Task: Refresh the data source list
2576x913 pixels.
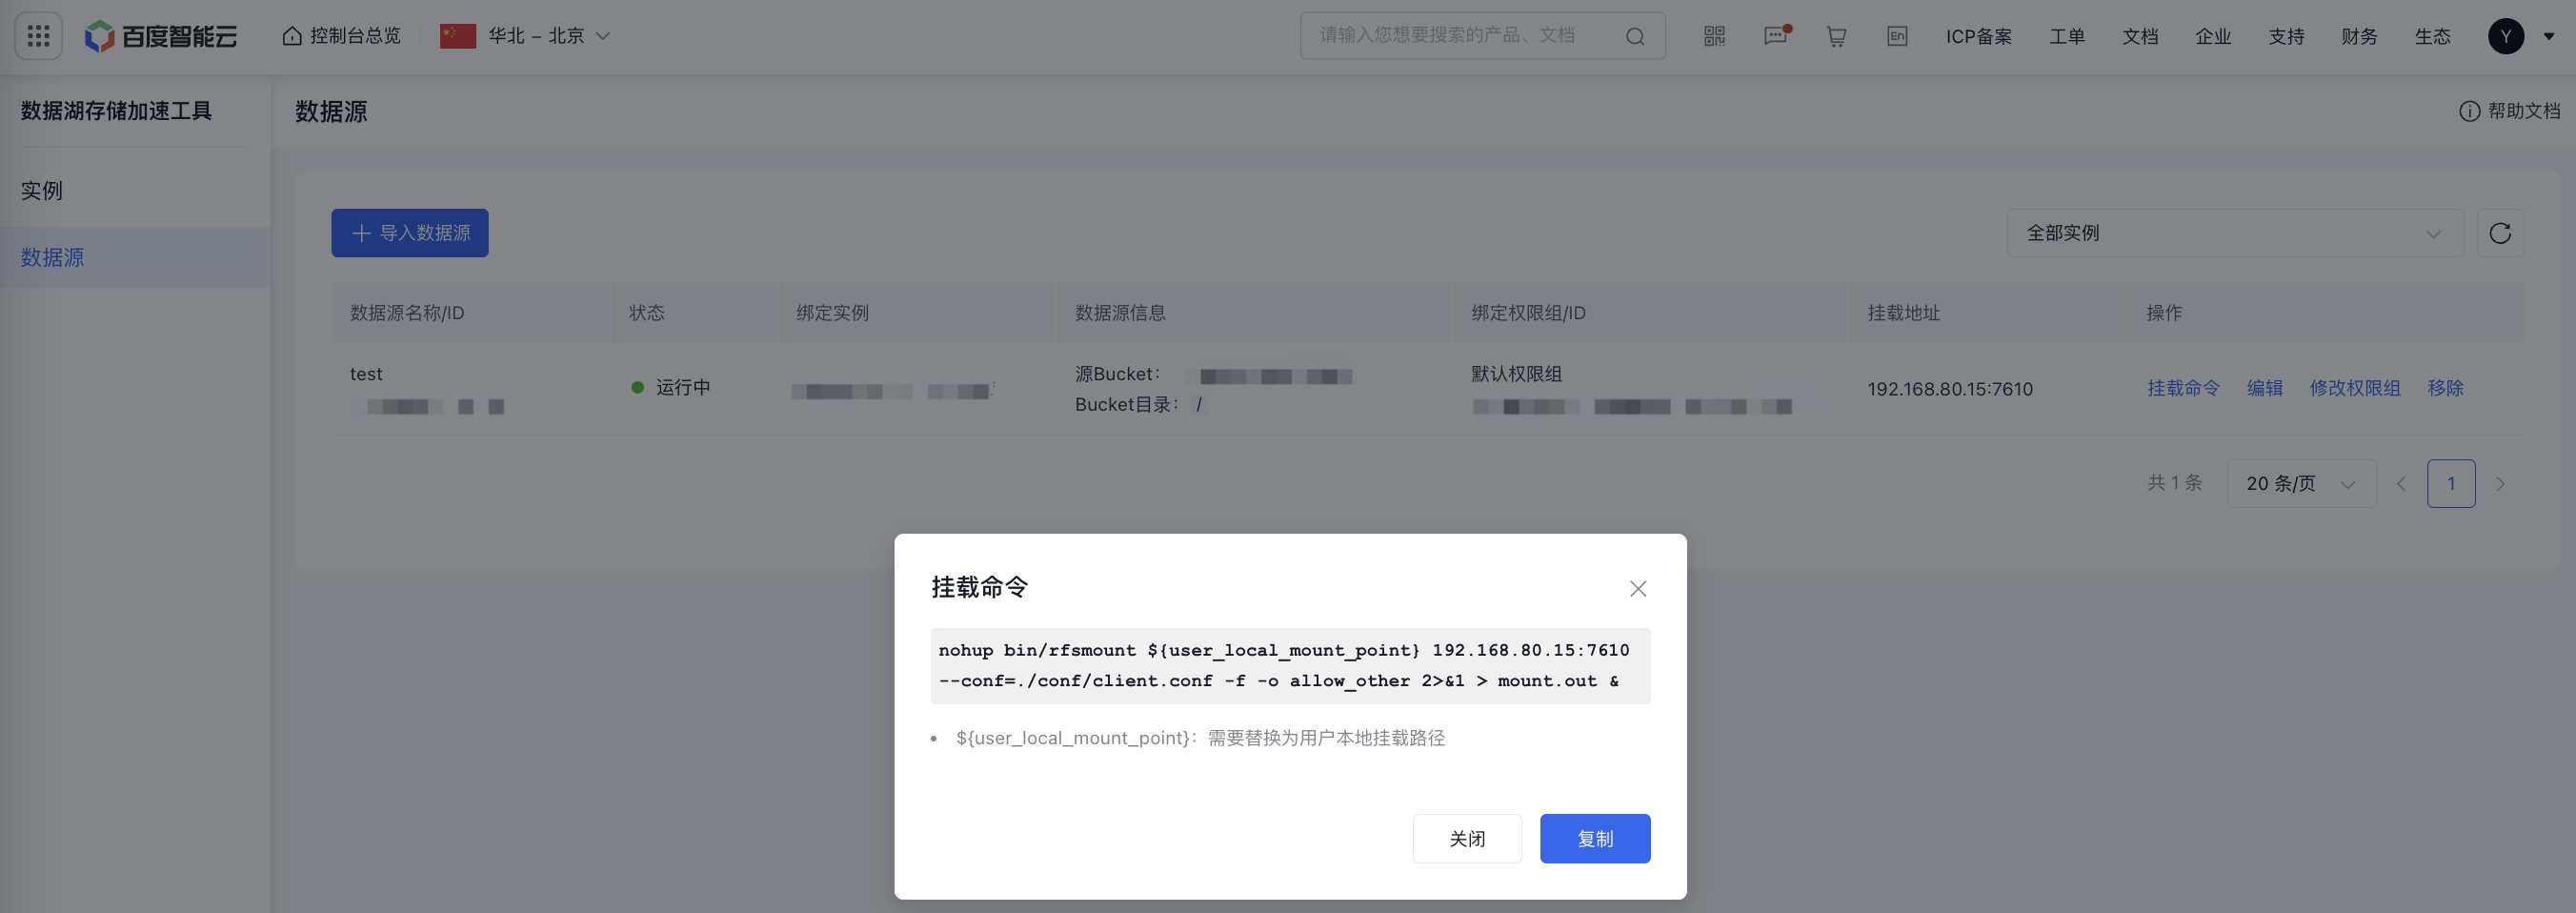Action: (2500, 233)
